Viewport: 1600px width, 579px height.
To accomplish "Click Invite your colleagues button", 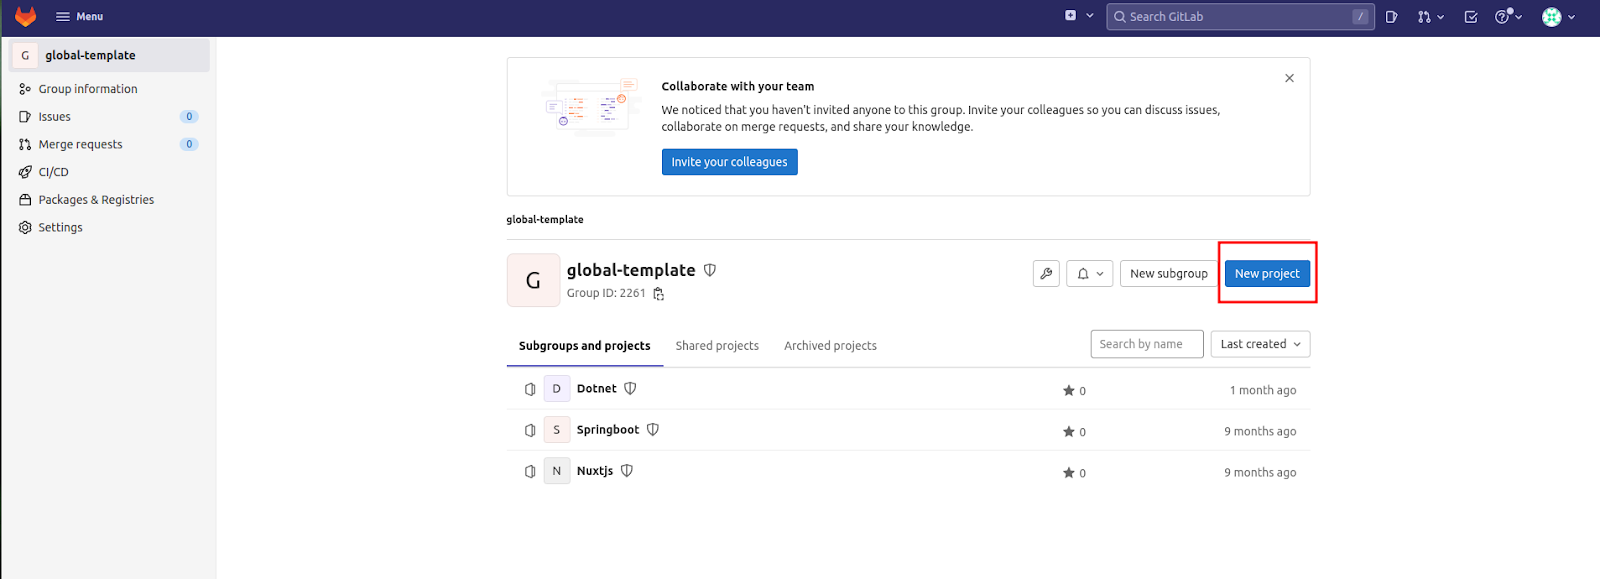I will click(x=729, y=162).
